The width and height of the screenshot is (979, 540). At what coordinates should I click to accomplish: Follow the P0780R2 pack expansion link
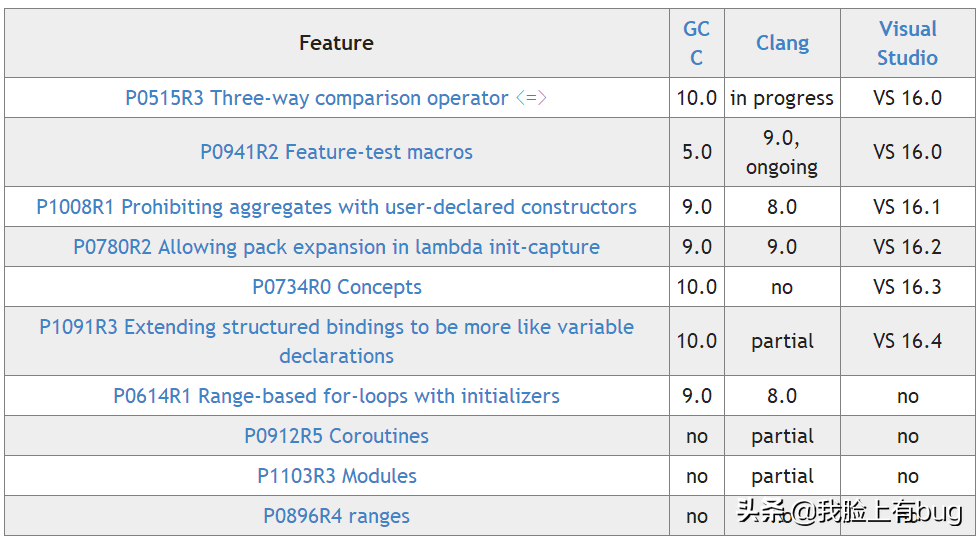pyautogui.click(x=336, y=247)
